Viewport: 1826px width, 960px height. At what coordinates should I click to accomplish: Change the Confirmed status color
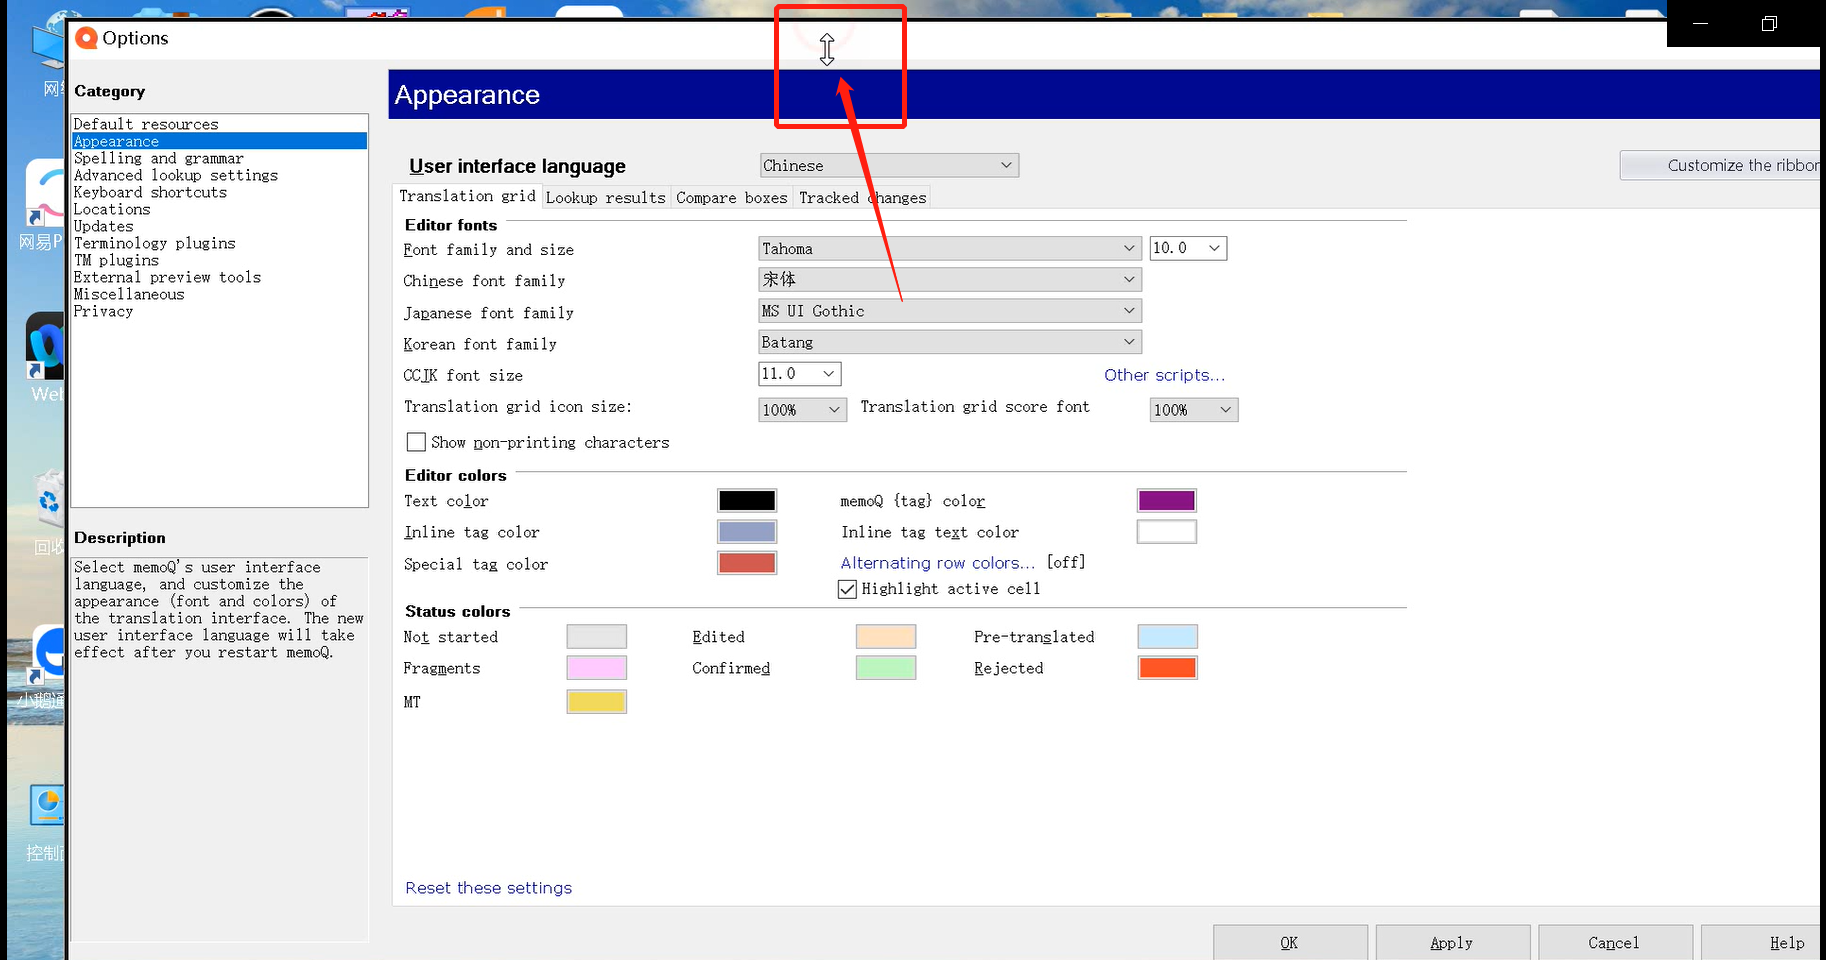[x=886, y=668]
